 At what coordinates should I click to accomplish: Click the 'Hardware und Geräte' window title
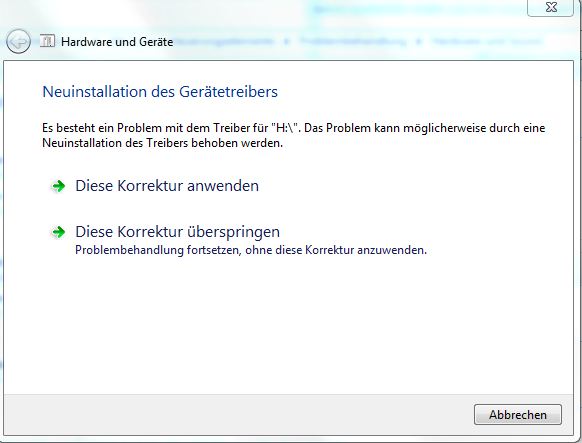[117, 42]
